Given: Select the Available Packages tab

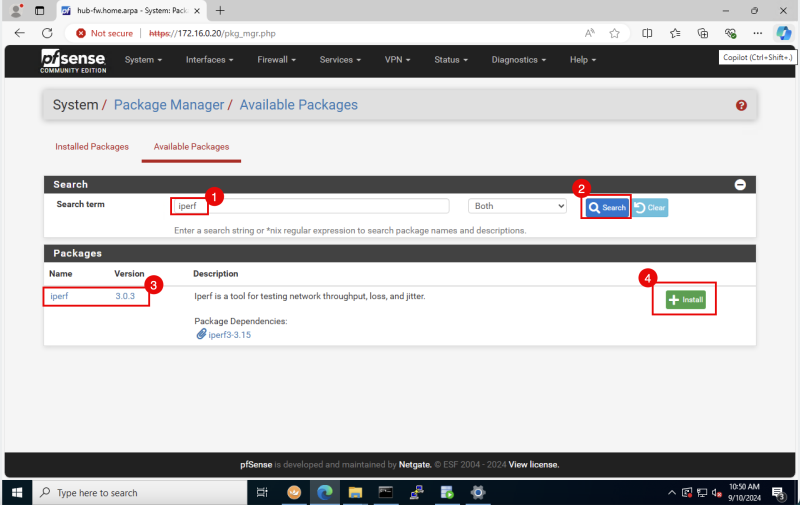Looking at the screenshot, I should coord(191,147).
